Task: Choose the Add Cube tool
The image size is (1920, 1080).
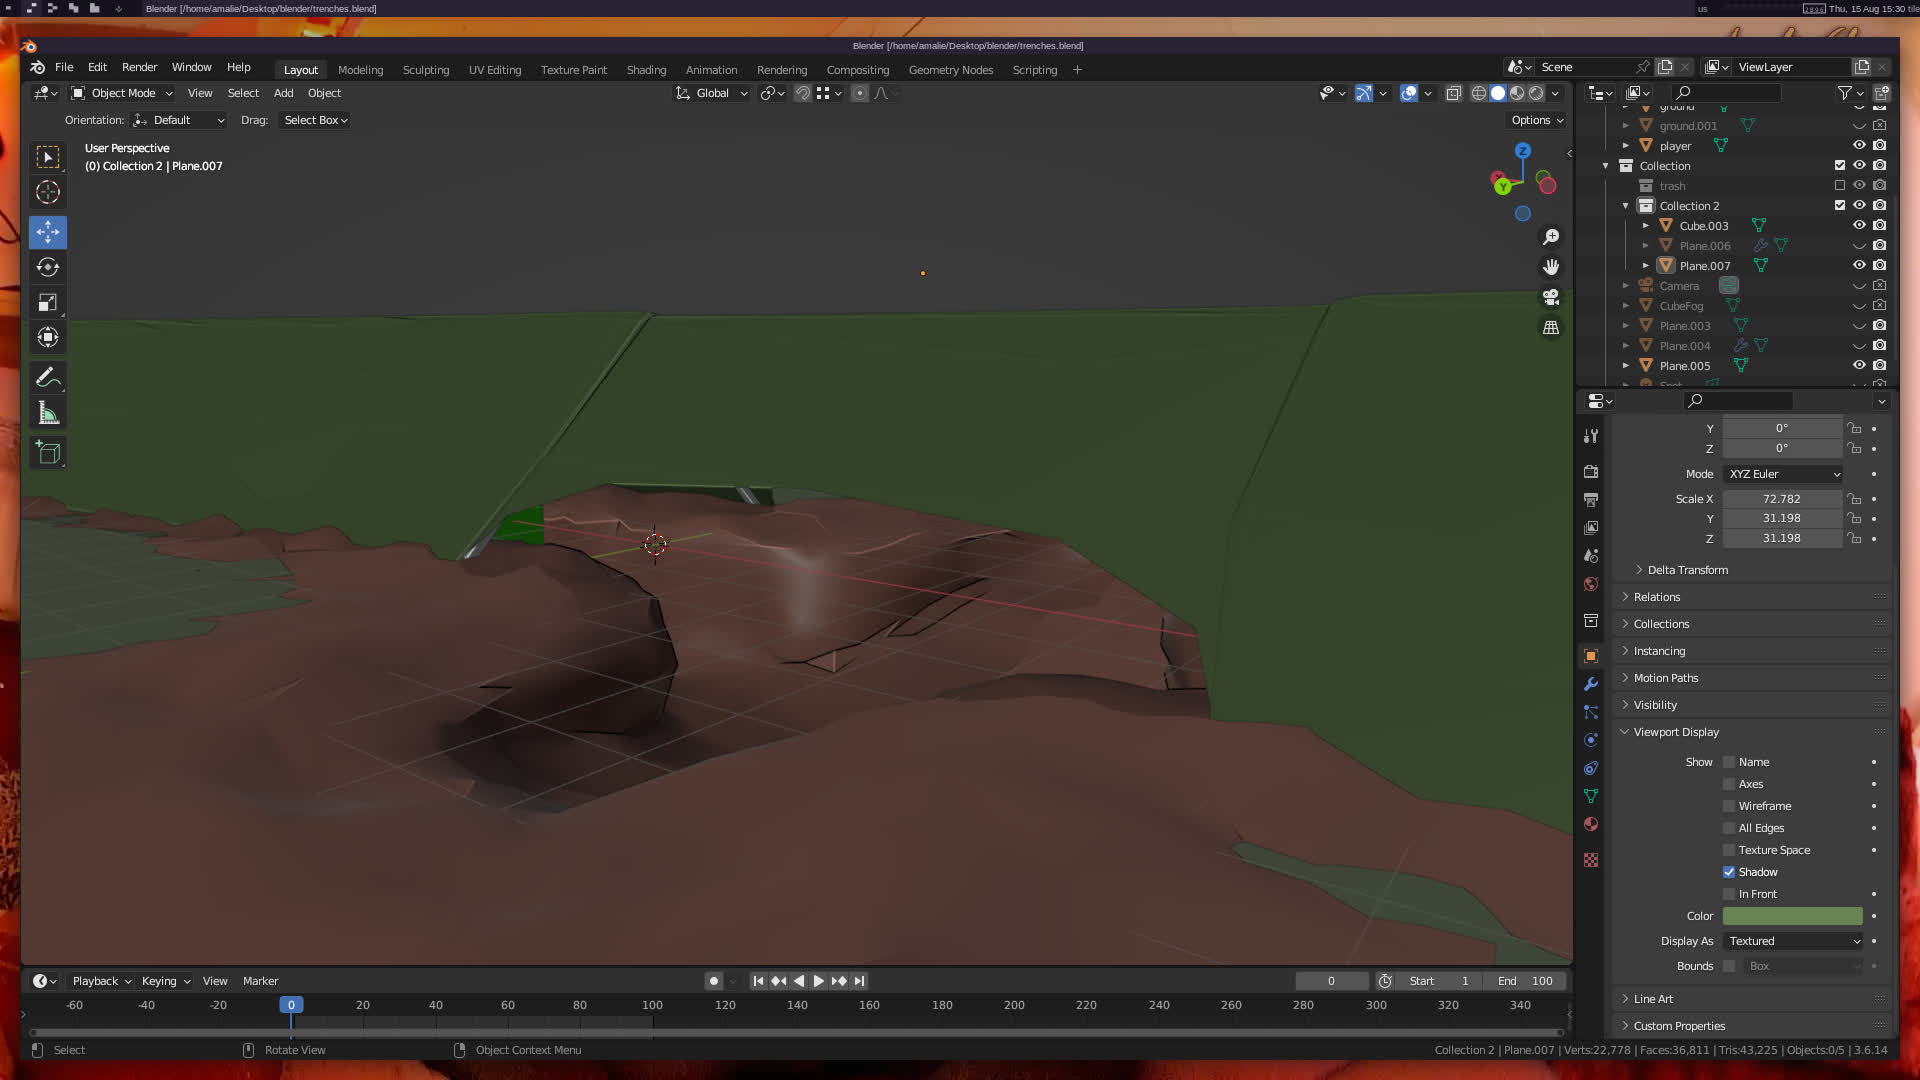Action: [x=47, y=453]
